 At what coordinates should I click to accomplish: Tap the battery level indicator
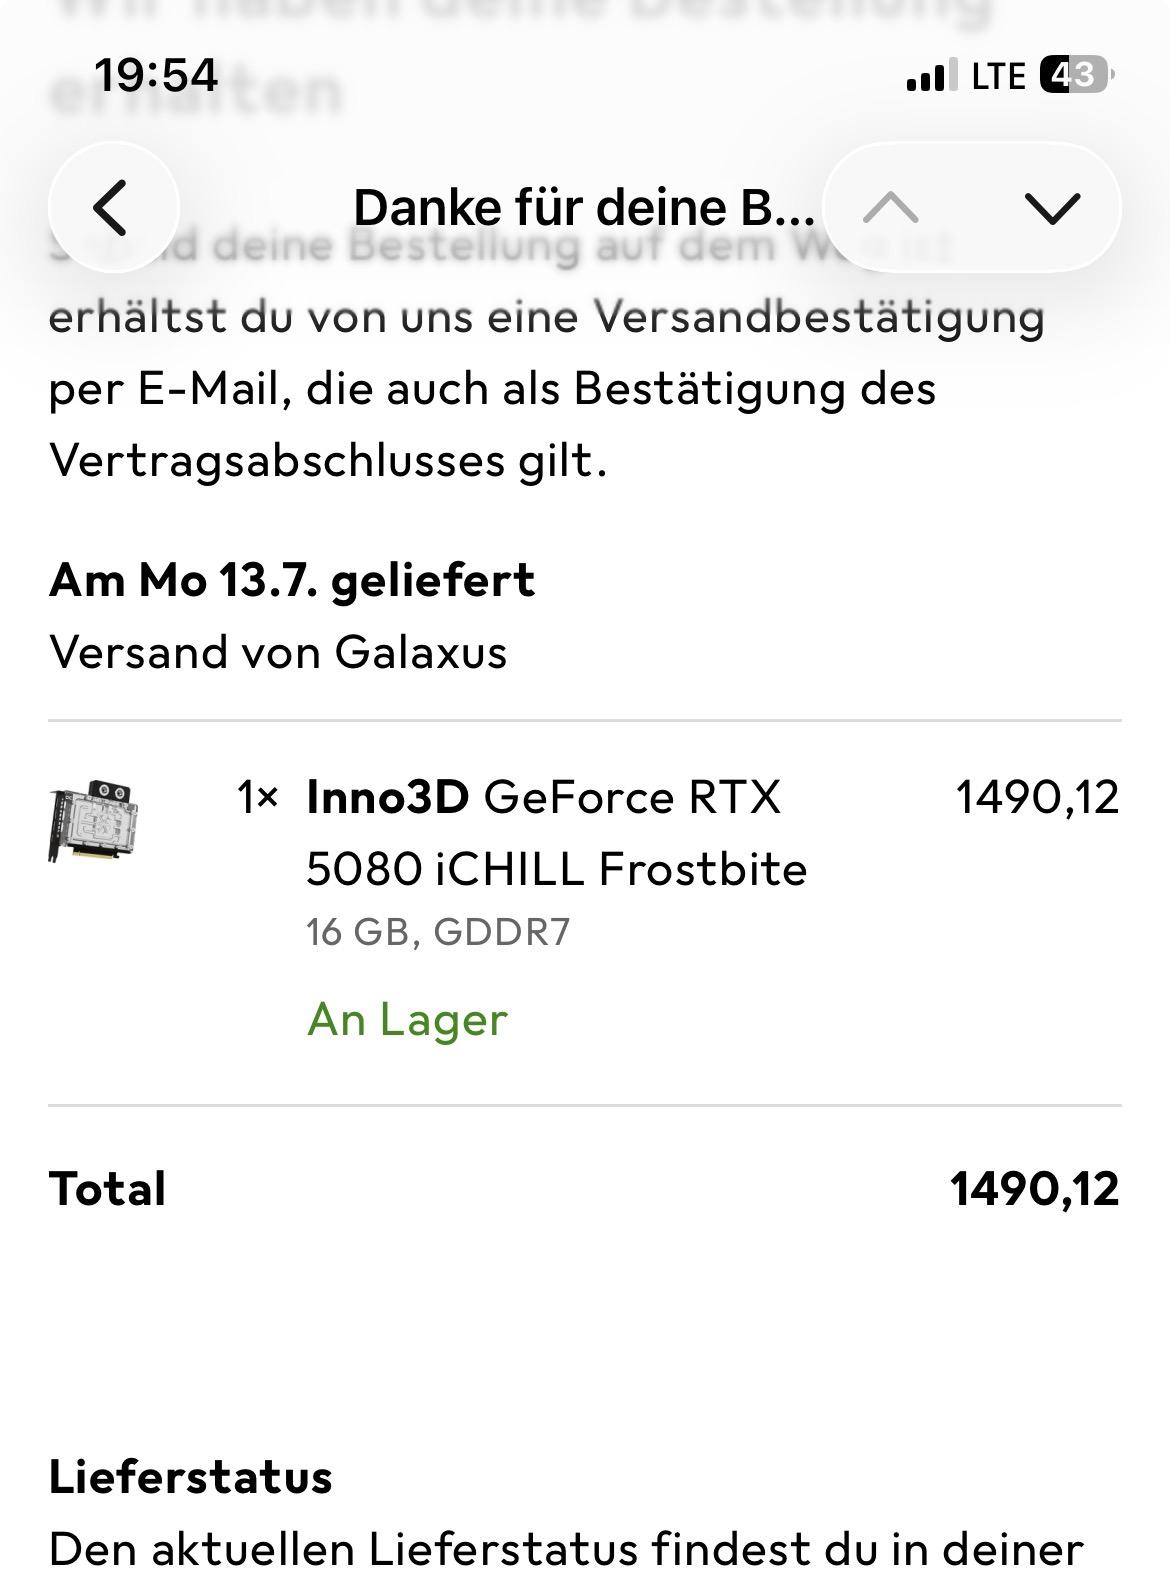[x=1077, y=75]
